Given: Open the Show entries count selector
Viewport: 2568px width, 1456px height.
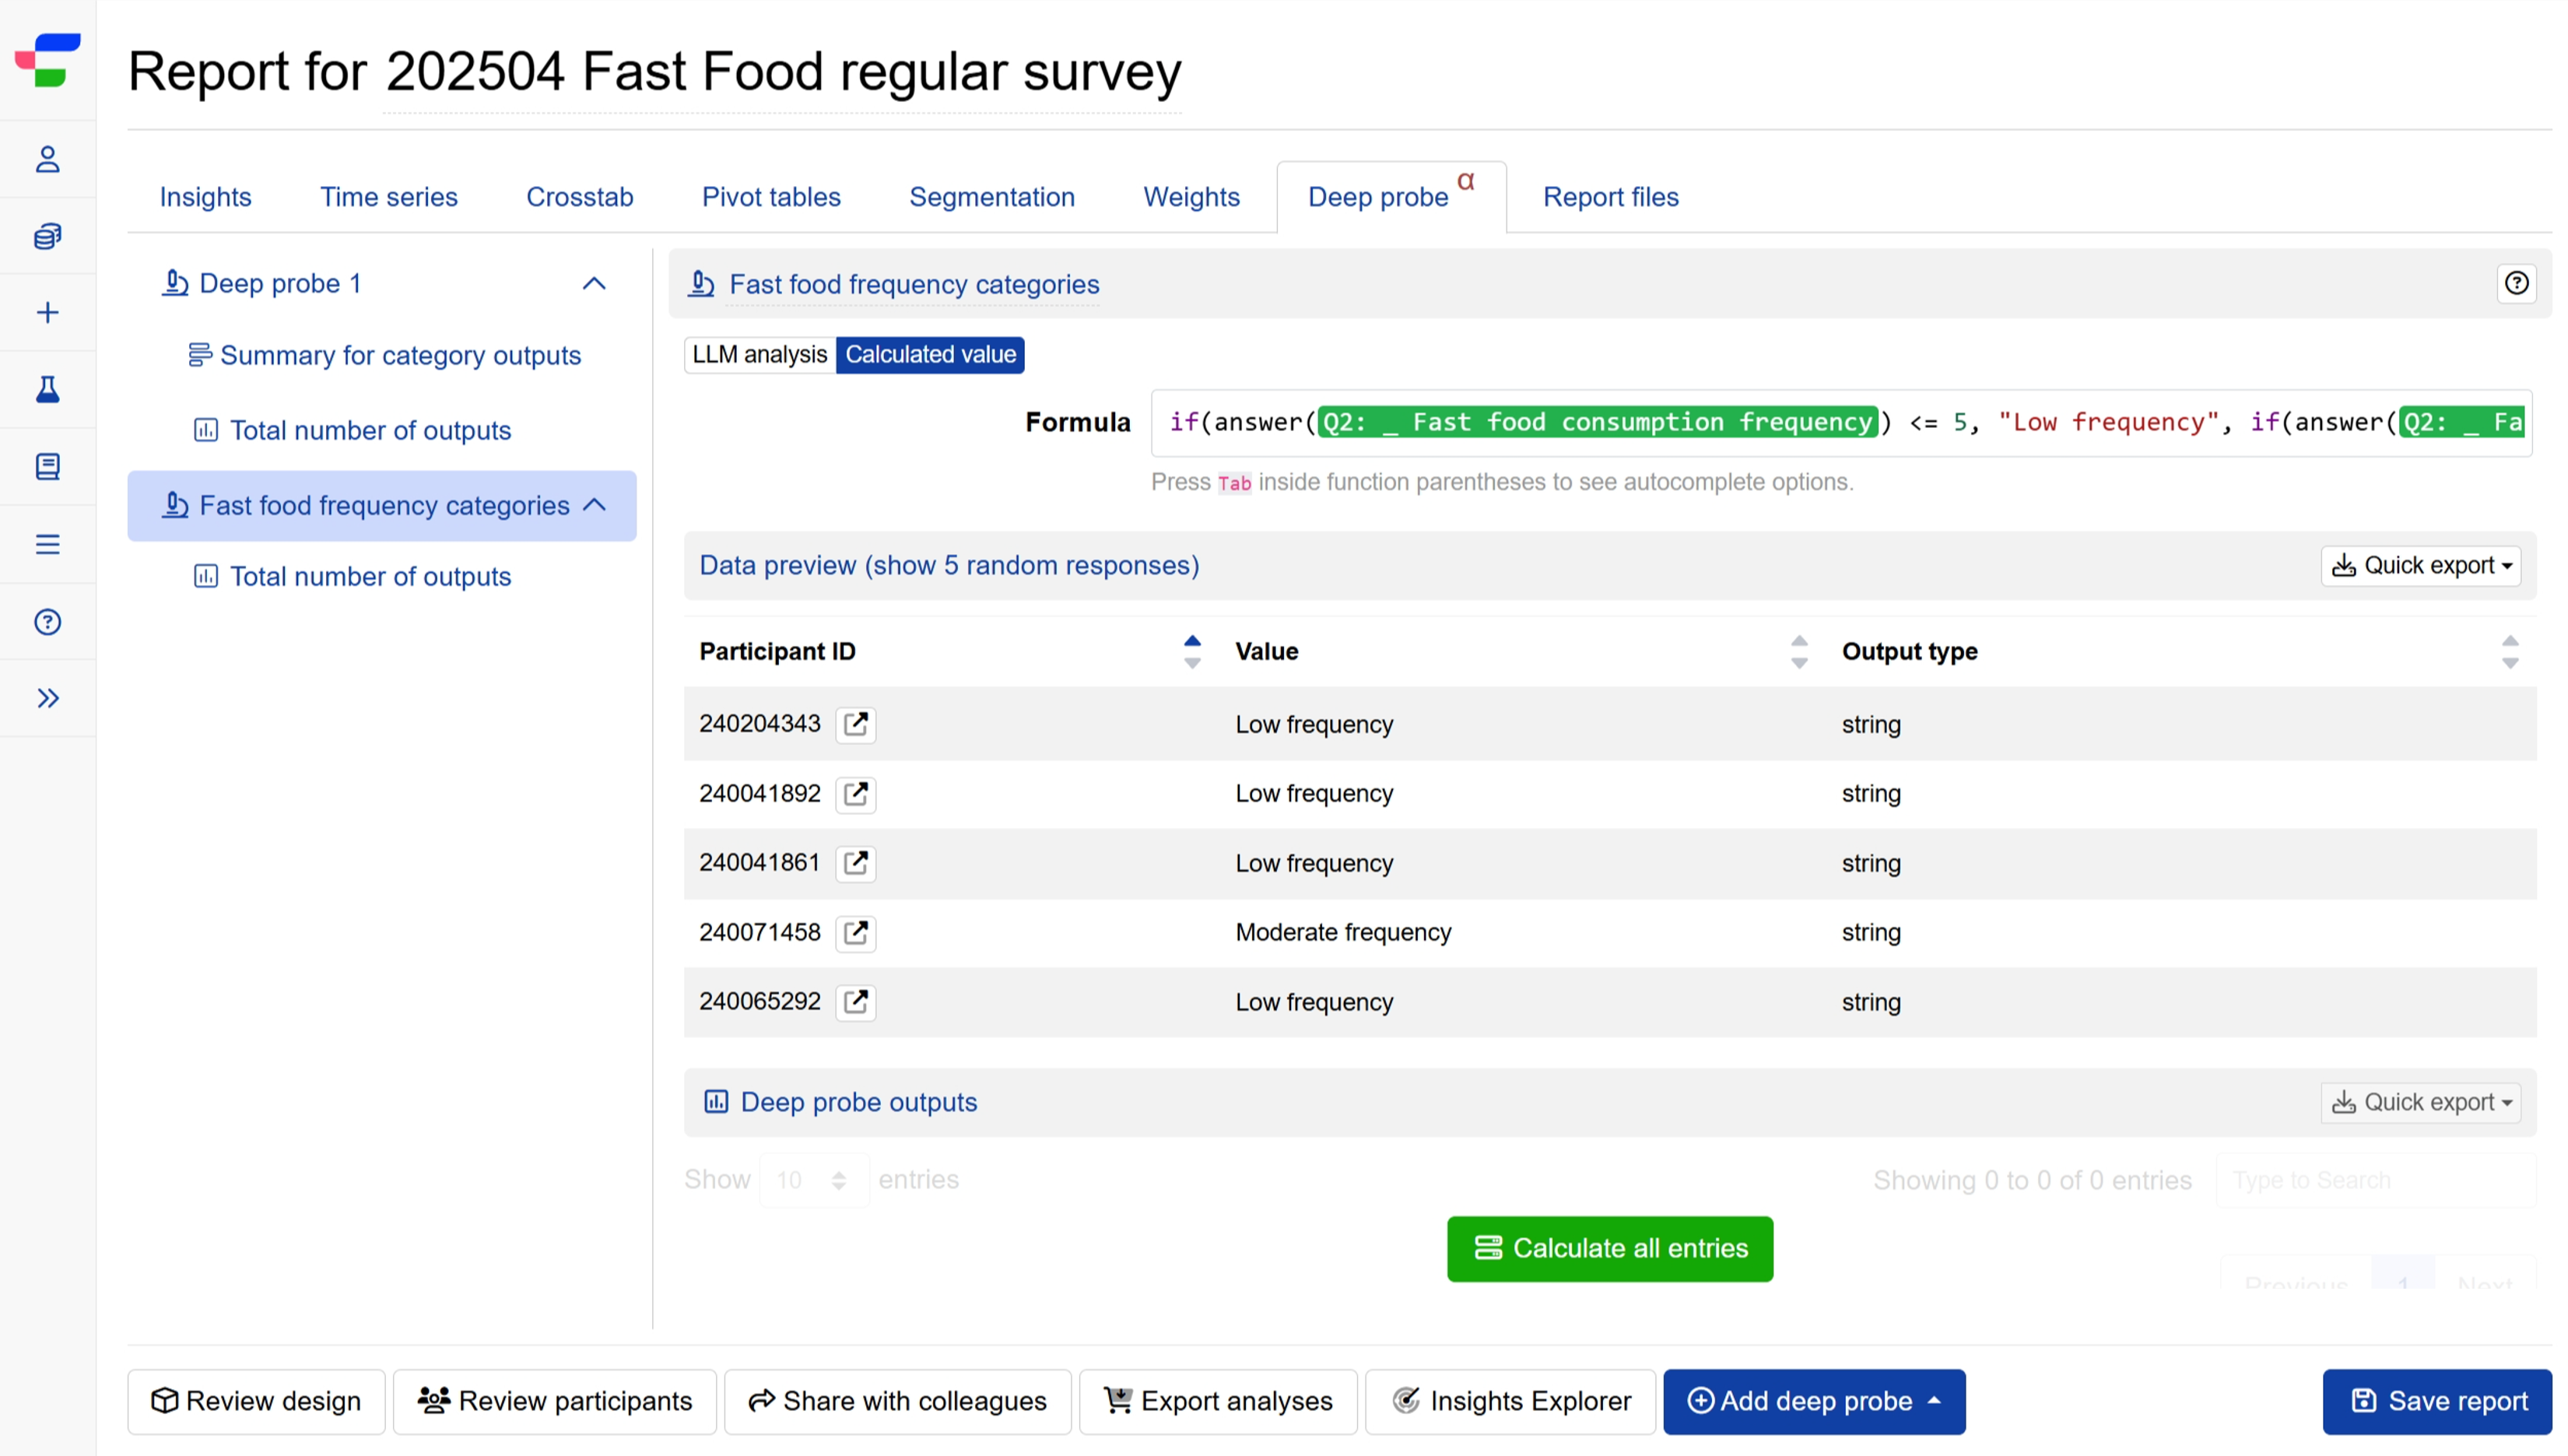Looking at the screenshot, I should click(x=813, y=1180).
